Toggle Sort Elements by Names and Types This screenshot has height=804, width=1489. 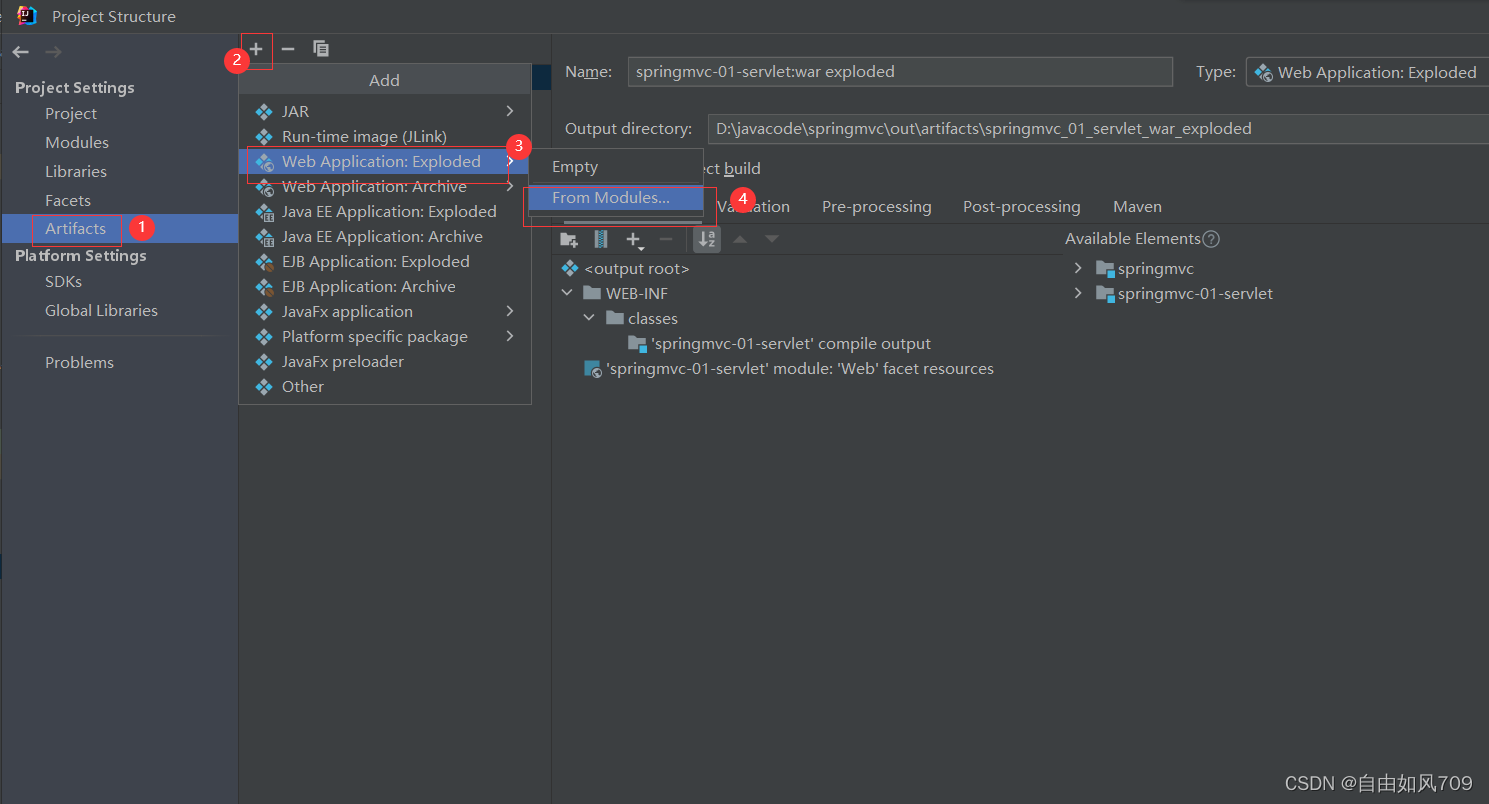point(707,239)
